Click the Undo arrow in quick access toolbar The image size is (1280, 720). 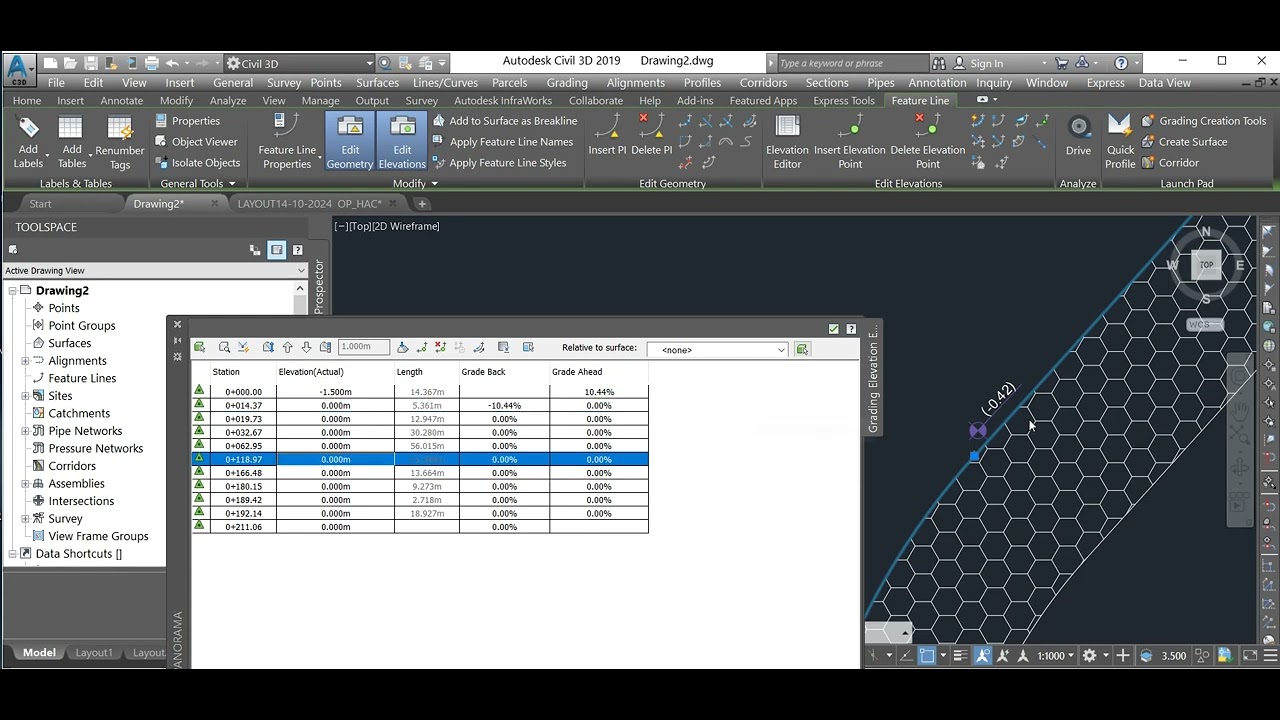tap(172, 63)
